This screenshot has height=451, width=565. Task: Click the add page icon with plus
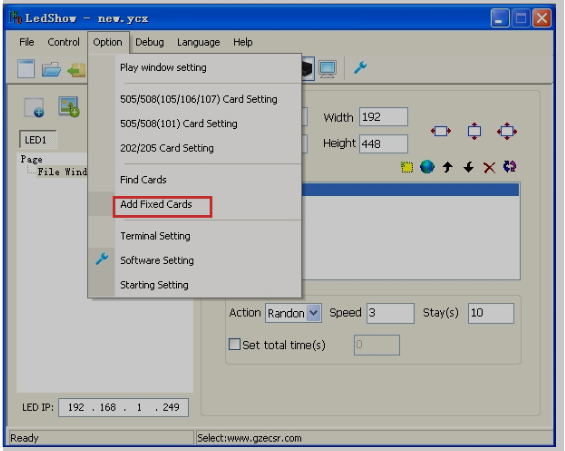pos(34,107)
